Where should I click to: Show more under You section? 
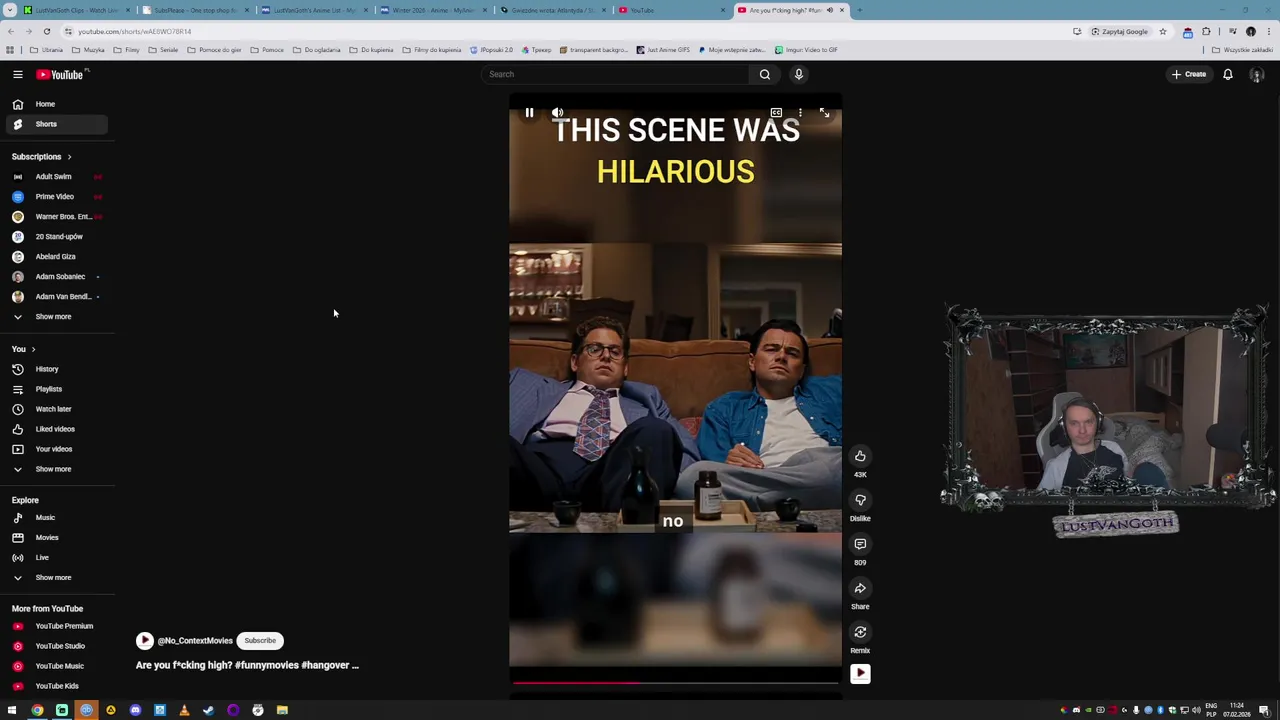(55, 469)
